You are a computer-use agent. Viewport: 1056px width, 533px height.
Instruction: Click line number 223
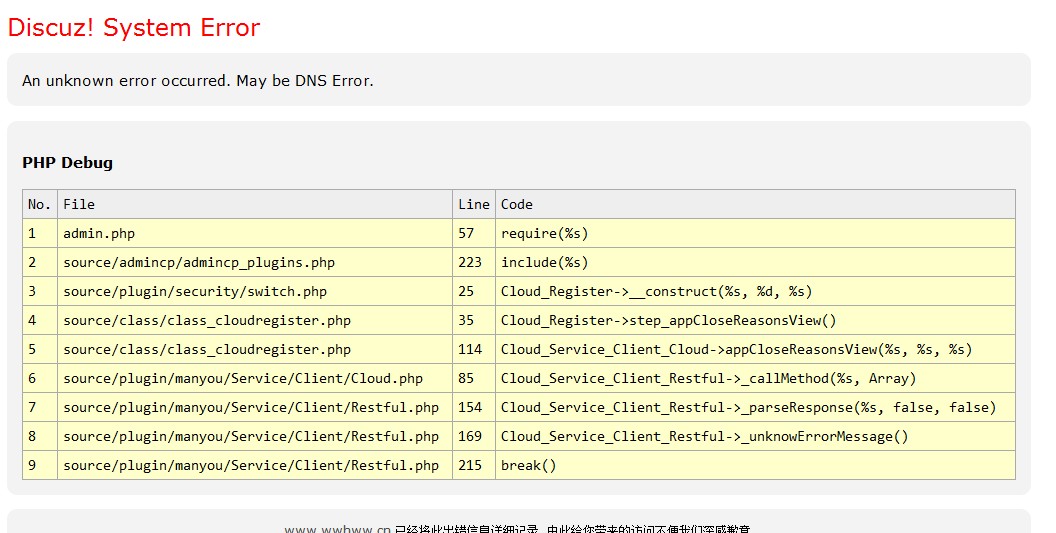(x=474, y=262)
